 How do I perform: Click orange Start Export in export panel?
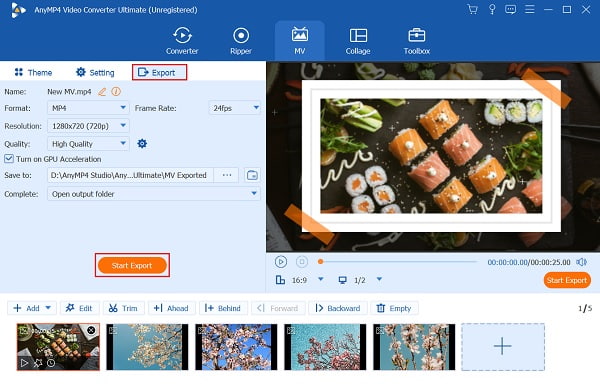(x=132, y=265)
